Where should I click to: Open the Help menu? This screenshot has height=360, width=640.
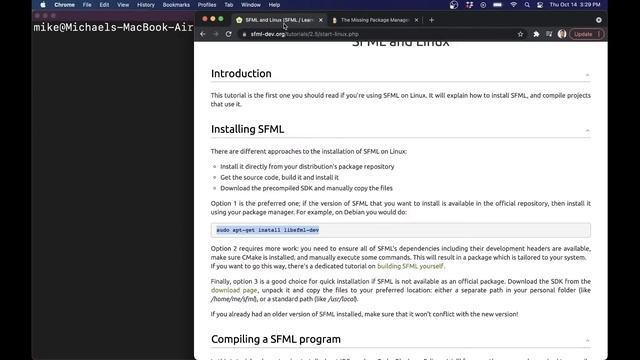(274, 5)
